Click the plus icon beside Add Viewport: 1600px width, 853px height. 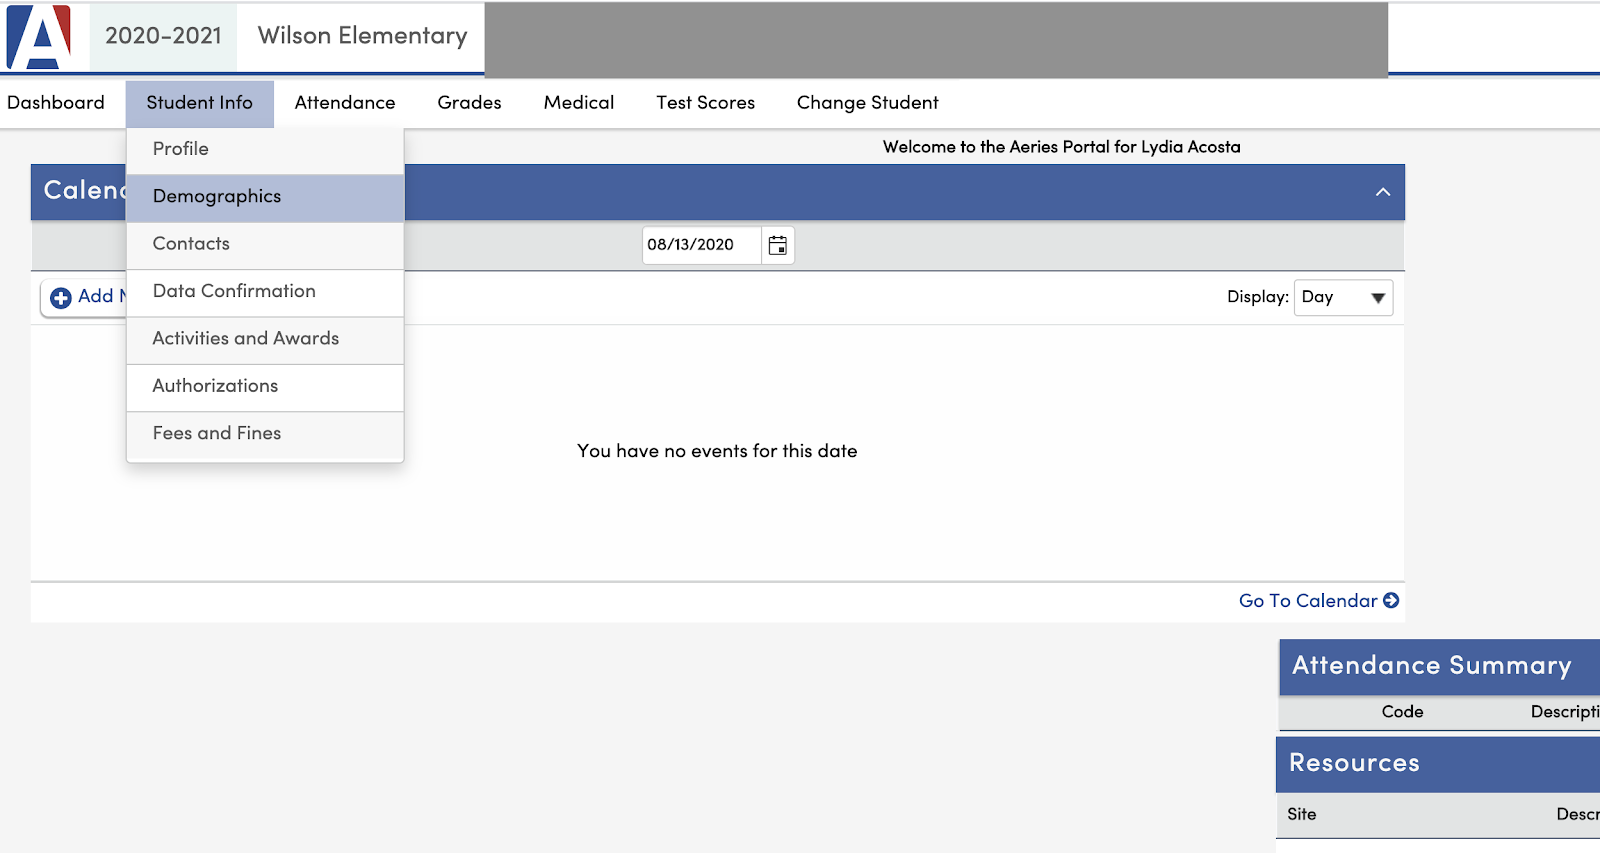pyautogui.click(x=61, y=297)
